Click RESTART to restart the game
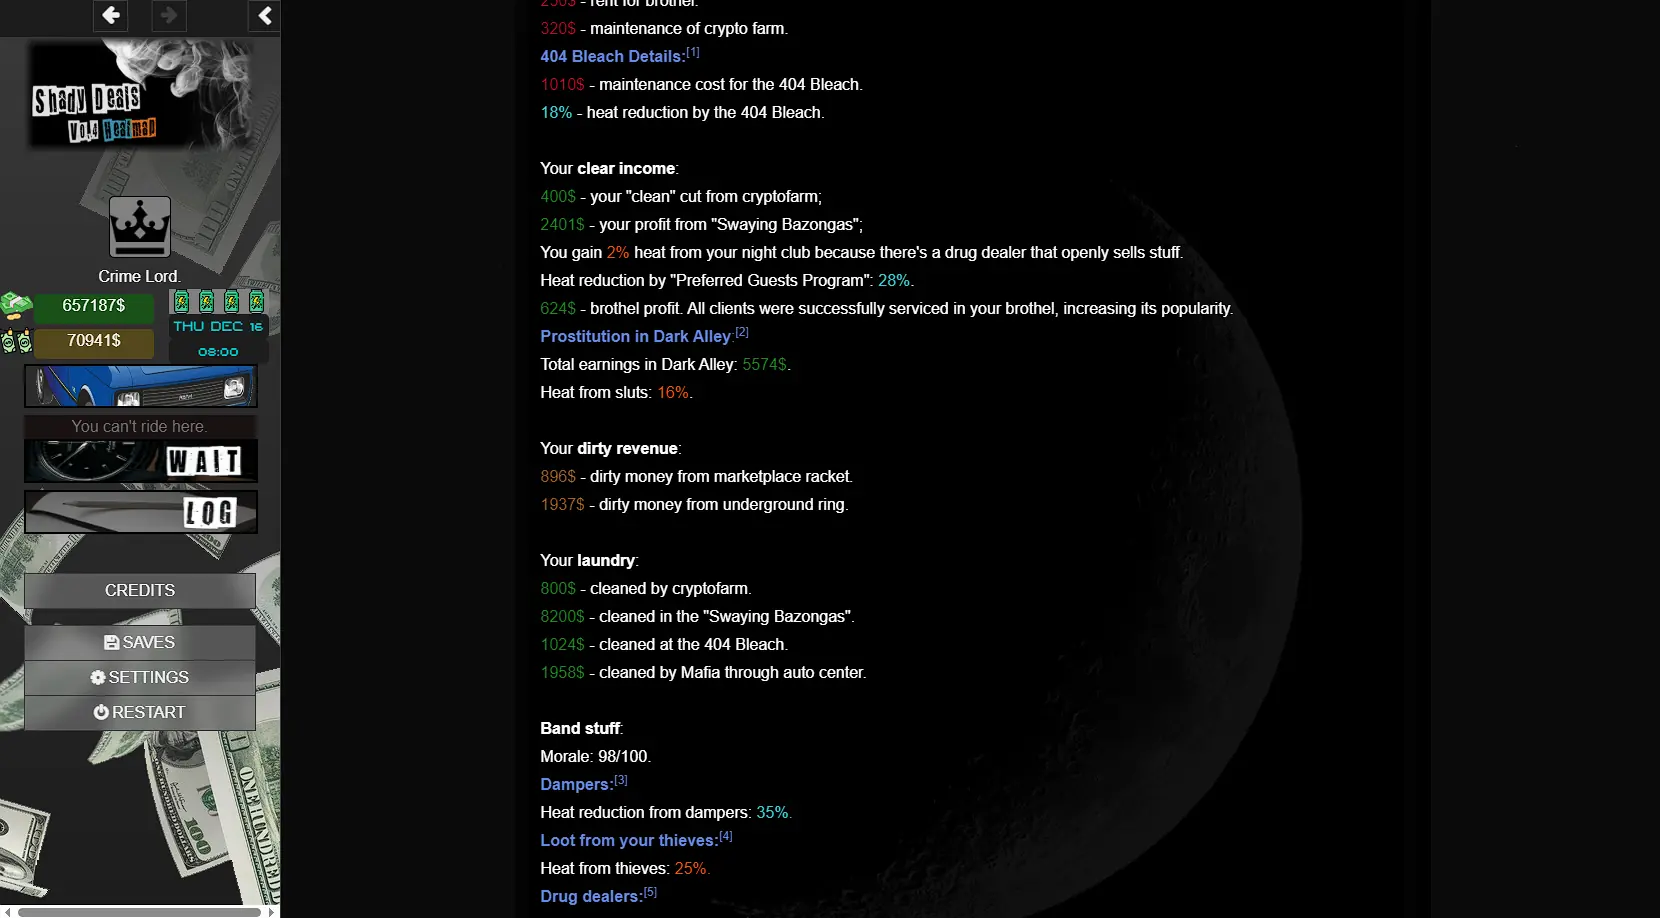This screenshot has height=918, width=1660. click(x=140, y=713)
